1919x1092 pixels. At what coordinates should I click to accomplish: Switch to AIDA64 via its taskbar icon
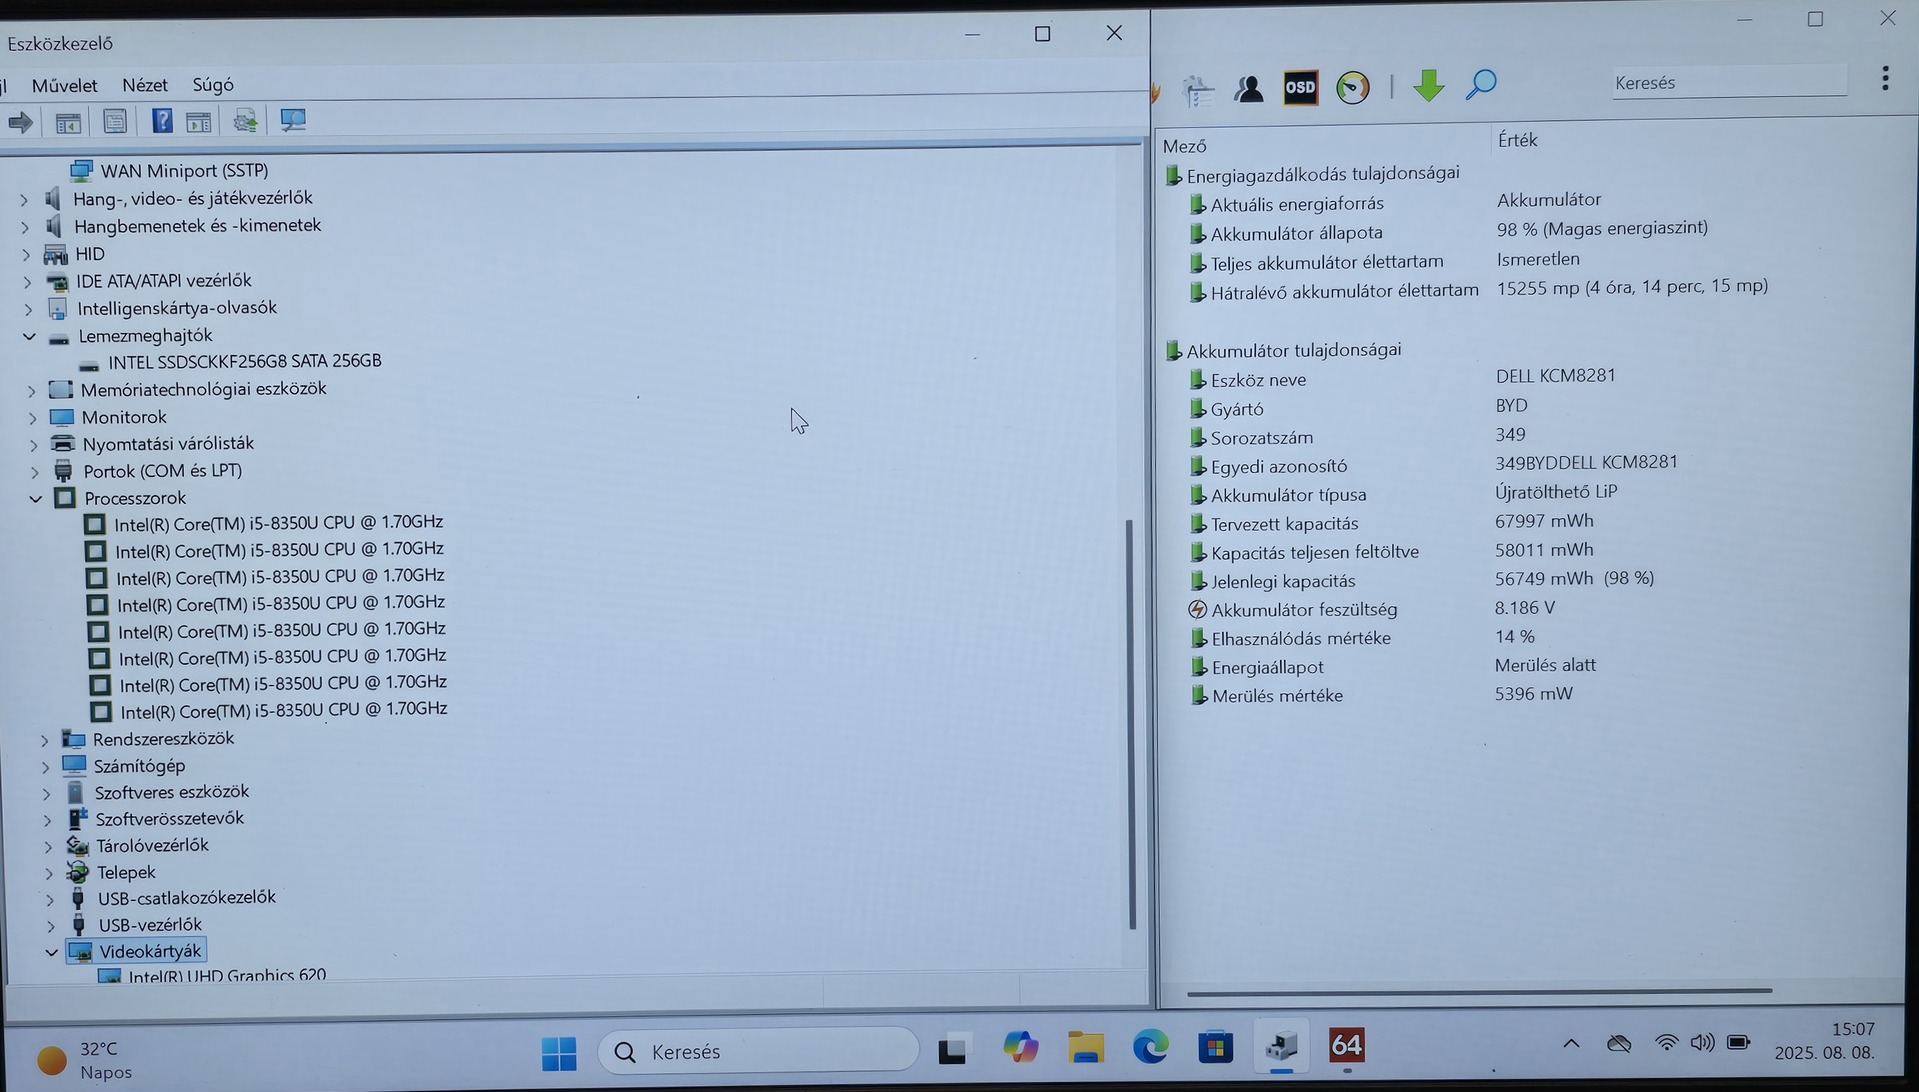pyautogui.click(x=1347, y=1046)
